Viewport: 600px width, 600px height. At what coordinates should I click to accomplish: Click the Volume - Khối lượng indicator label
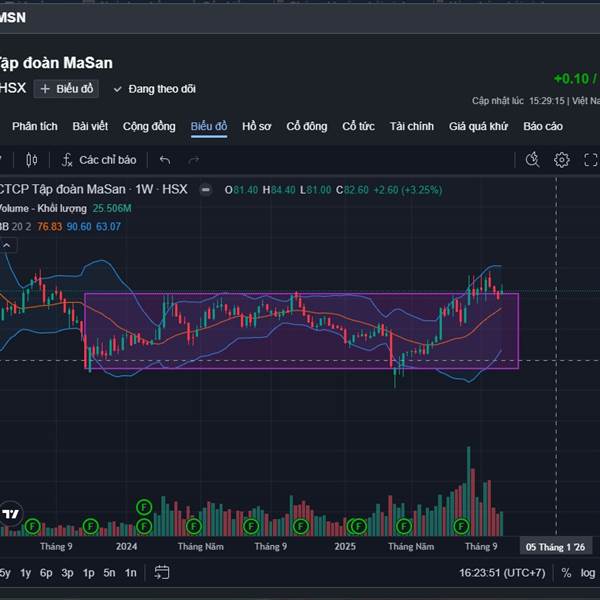[x=43, y=209]
